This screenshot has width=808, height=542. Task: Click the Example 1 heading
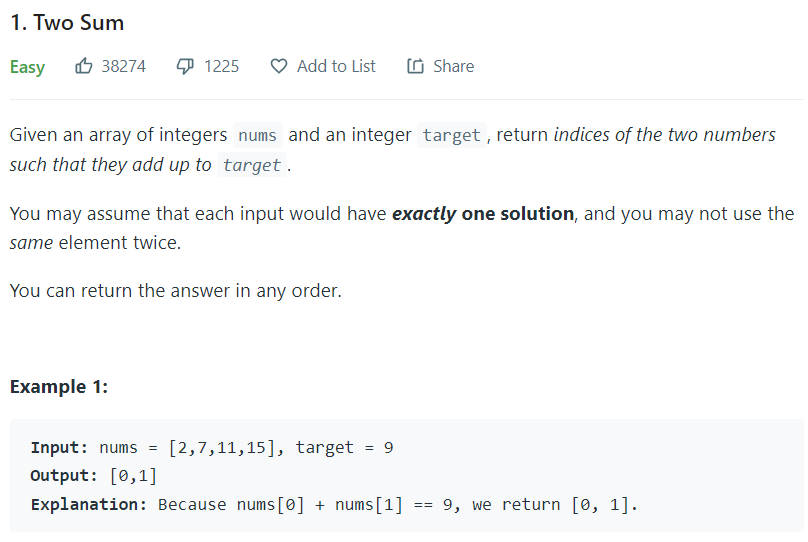59,386
